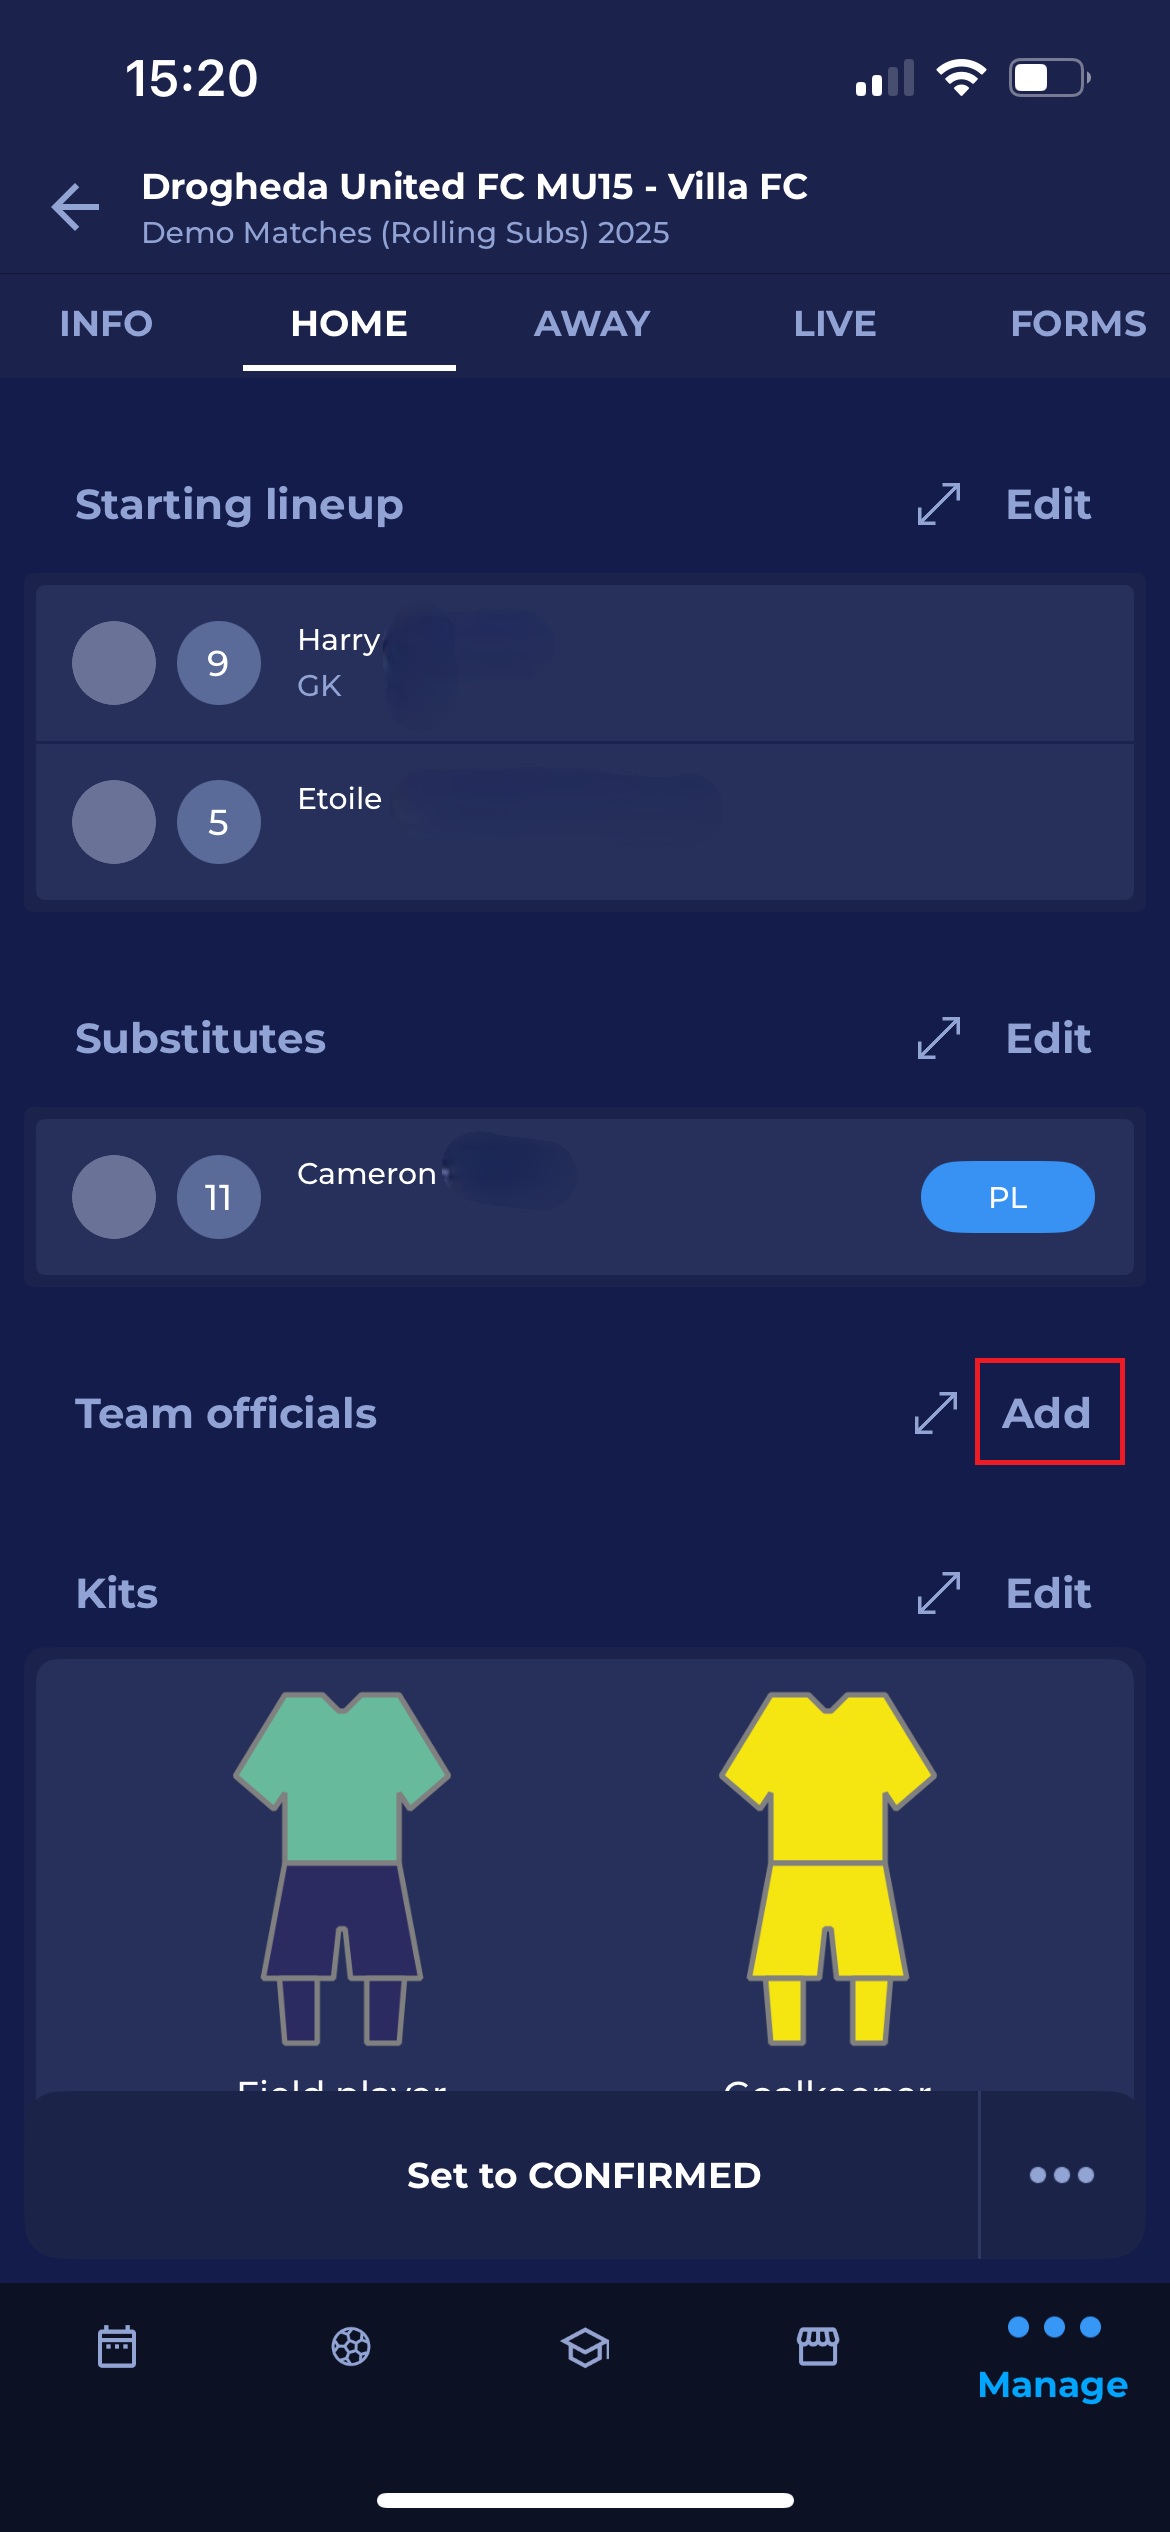Expand the Starting lineup section
This screenshot has height=2532, width=1170.
(938, 504)
